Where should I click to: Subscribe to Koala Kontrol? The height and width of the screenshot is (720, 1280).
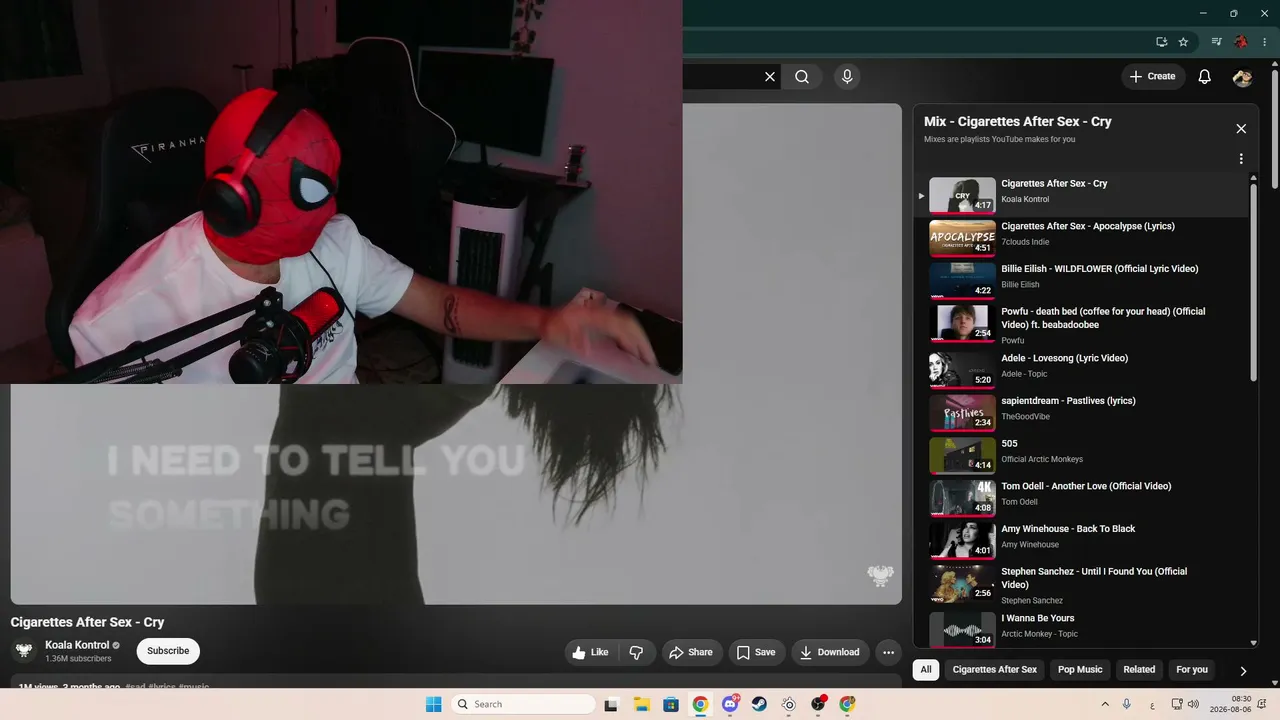point(168,651)
